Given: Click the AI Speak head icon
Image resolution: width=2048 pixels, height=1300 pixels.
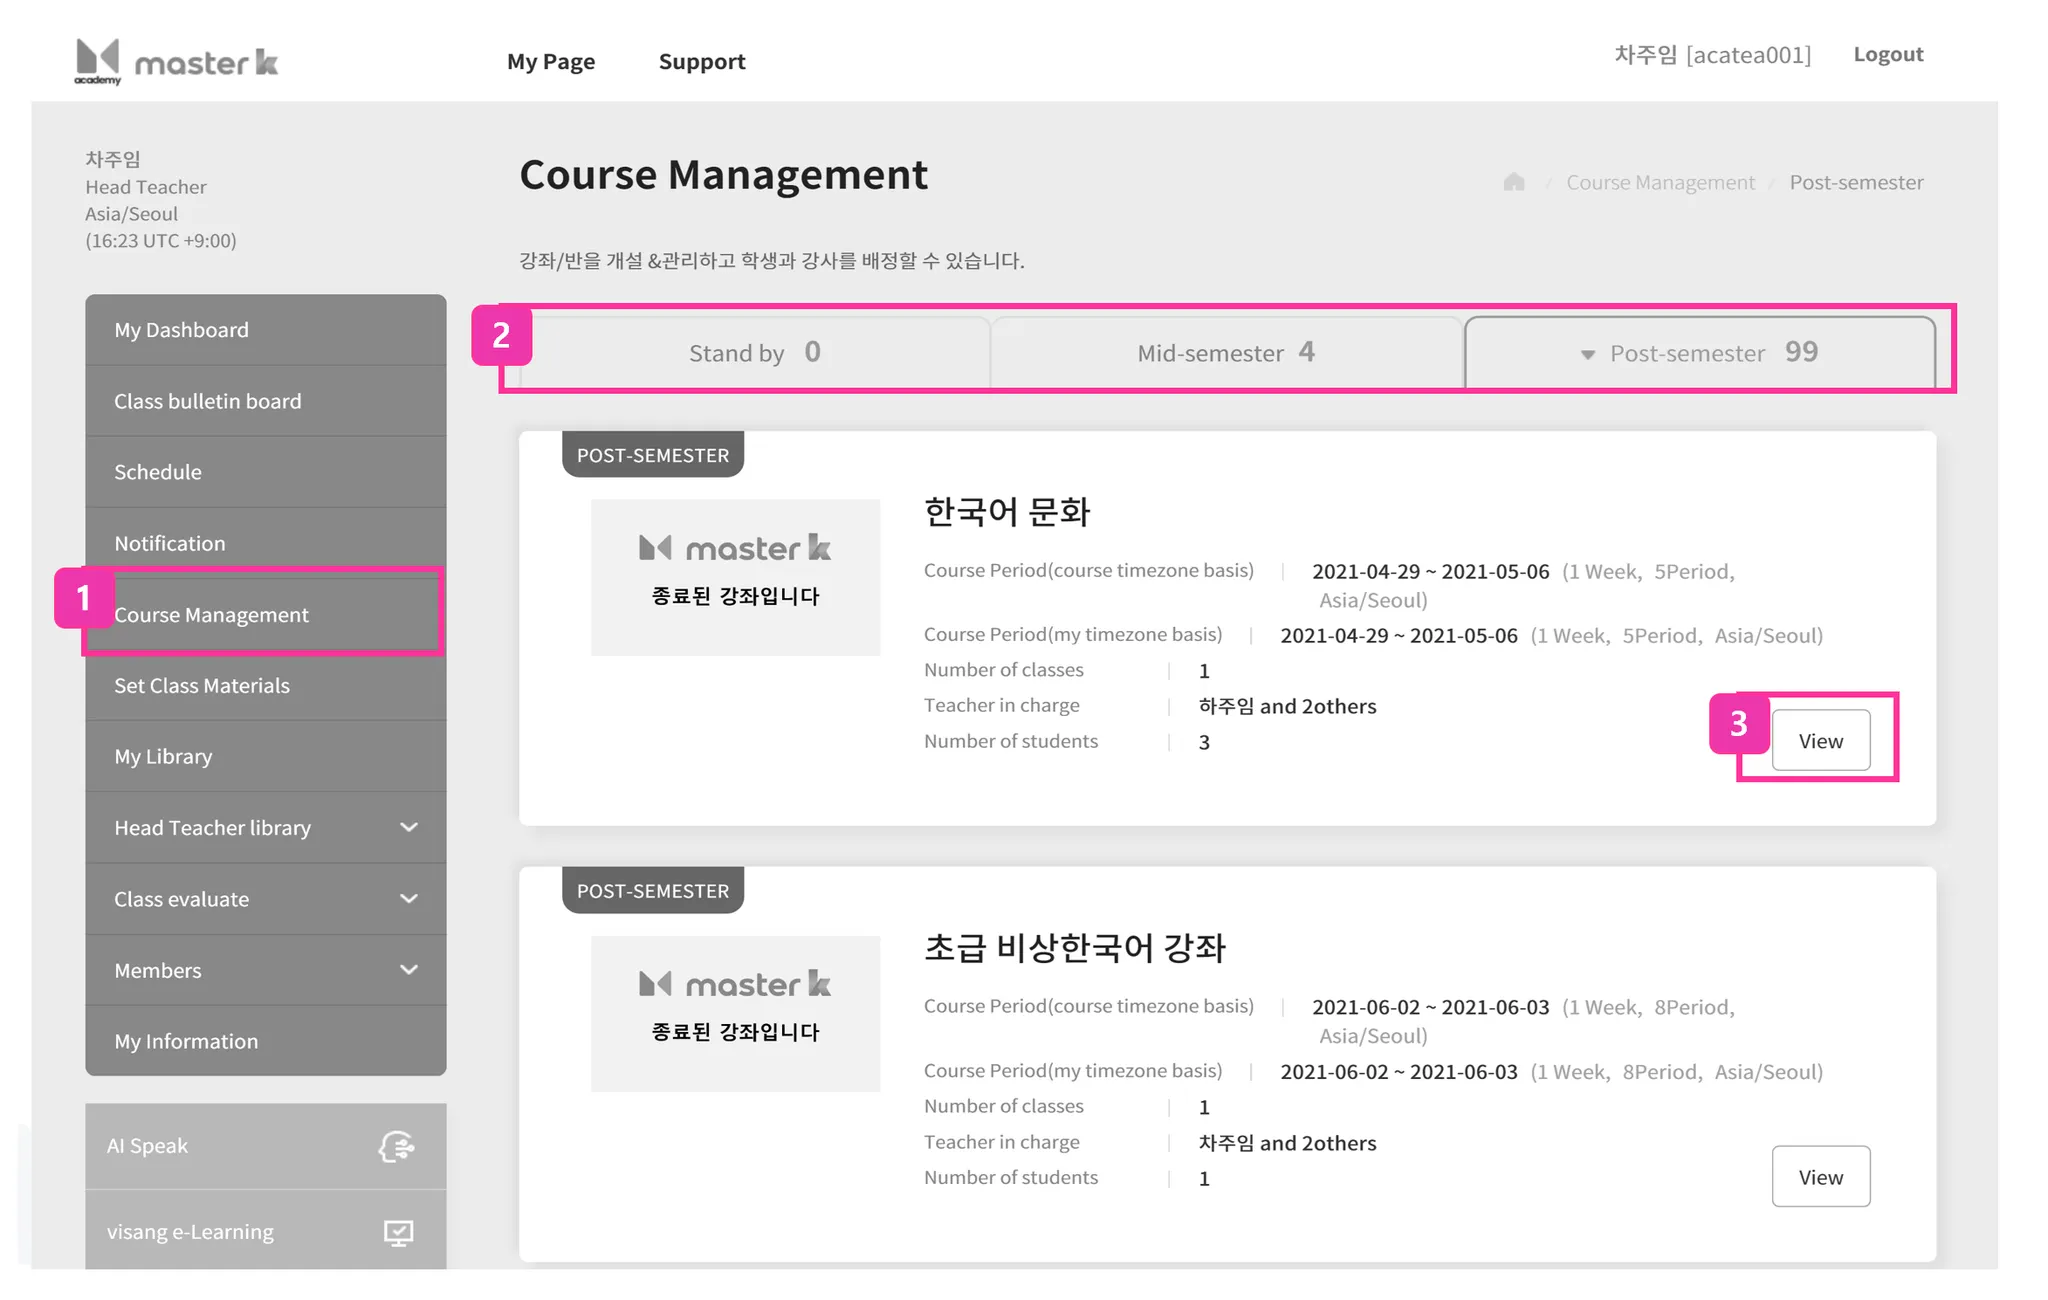Looking at the screenshot, I should tap(397, 1146).
